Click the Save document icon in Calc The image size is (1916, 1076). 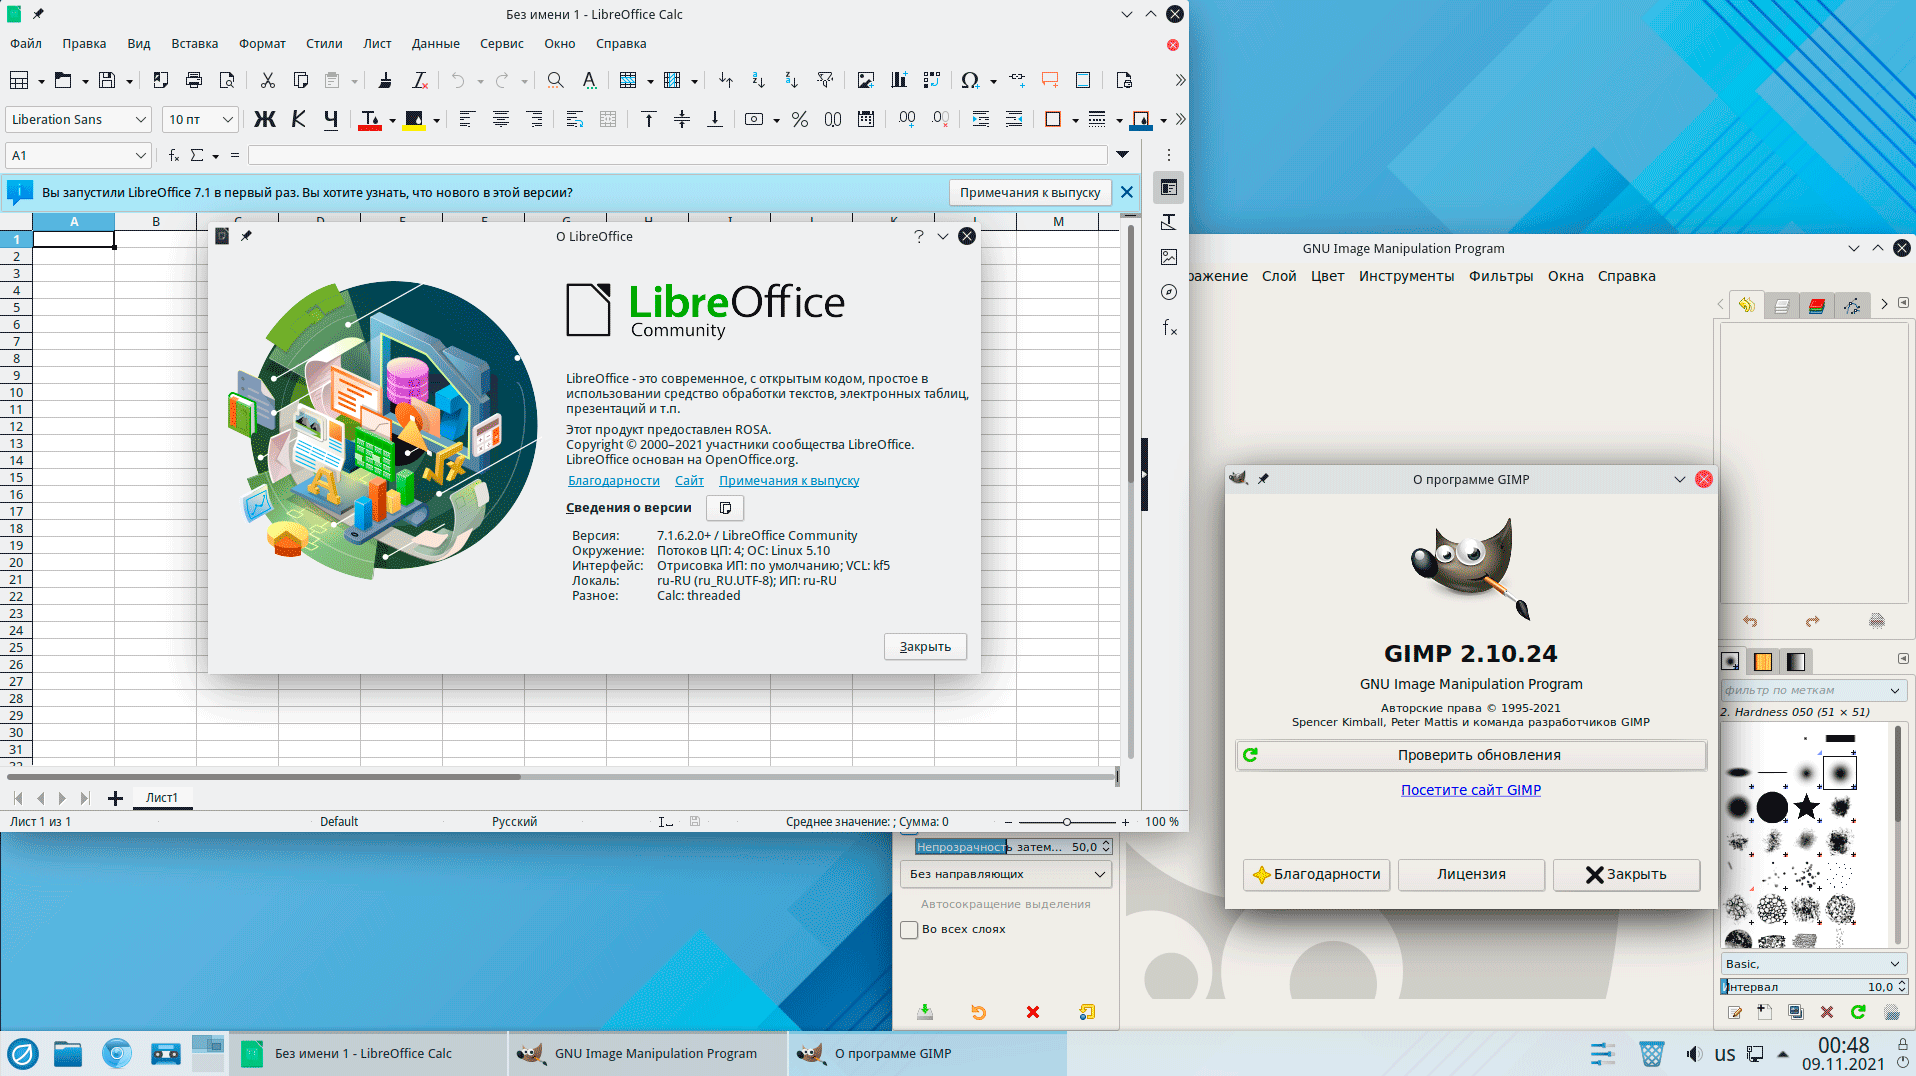107,80
